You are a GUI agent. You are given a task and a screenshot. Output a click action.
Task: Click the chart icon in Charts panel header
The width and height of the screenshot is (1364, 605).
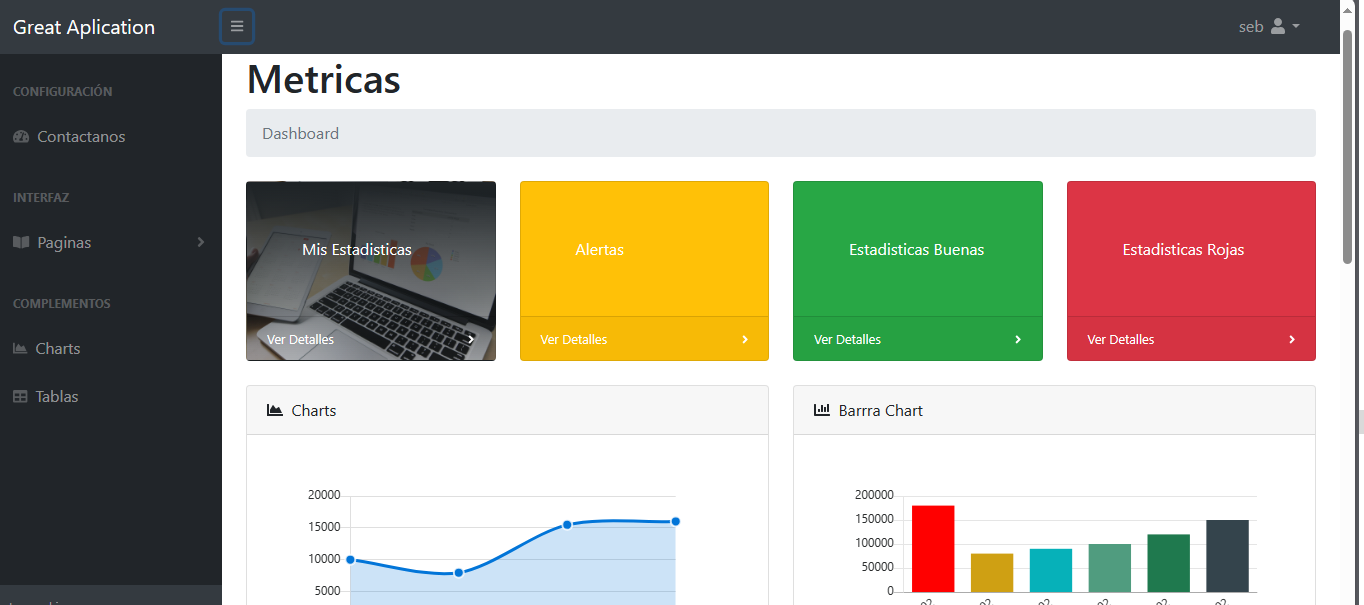(x=275, y=411)
